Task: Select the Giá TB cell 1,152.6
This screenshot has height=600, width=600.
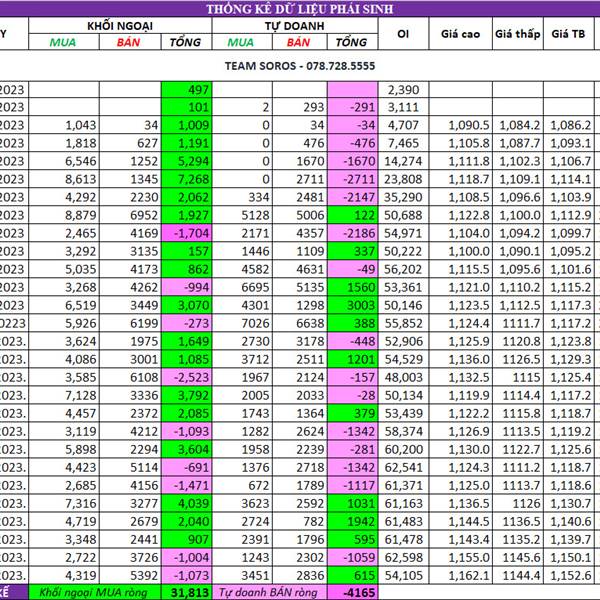Action: 568,575
